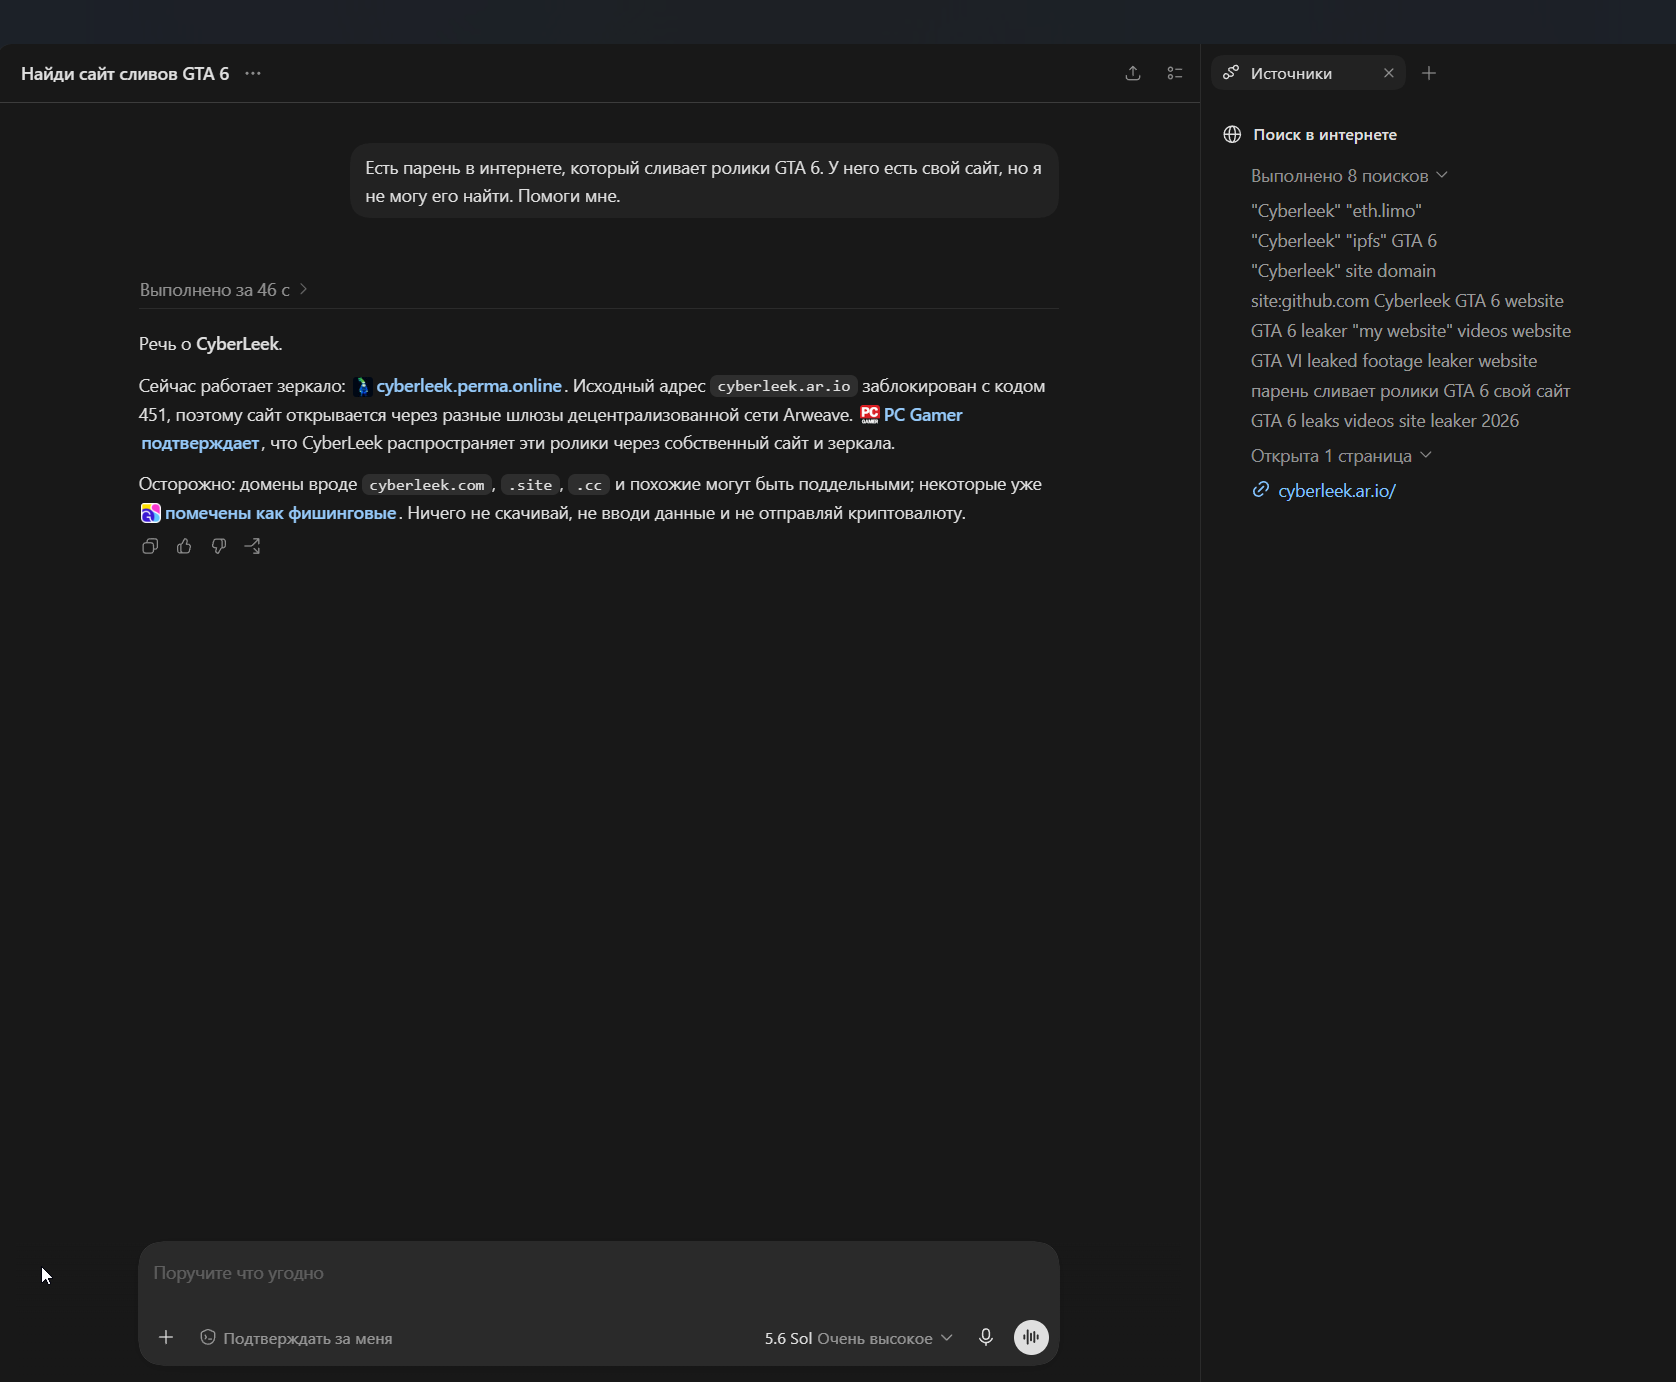Viewport: 1676px width, 1382px height.
Task: Click the plus attach button in composer
Action: coord(166,1337)
